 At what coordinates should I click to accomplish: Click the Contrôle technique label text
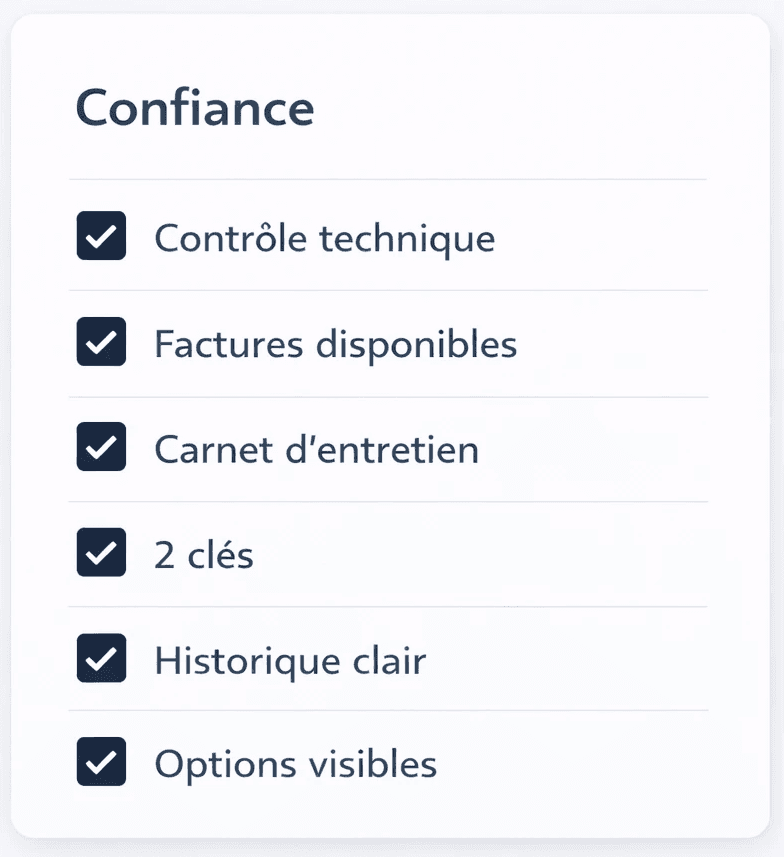coord(325,239)
